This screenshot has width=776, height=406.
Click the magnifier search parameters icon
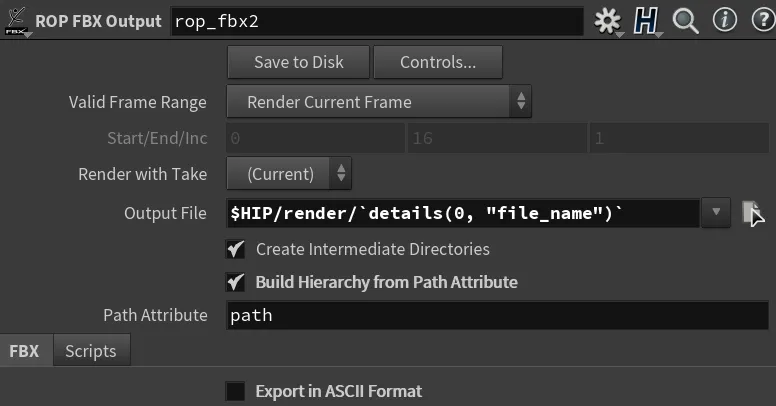[685, 21]
